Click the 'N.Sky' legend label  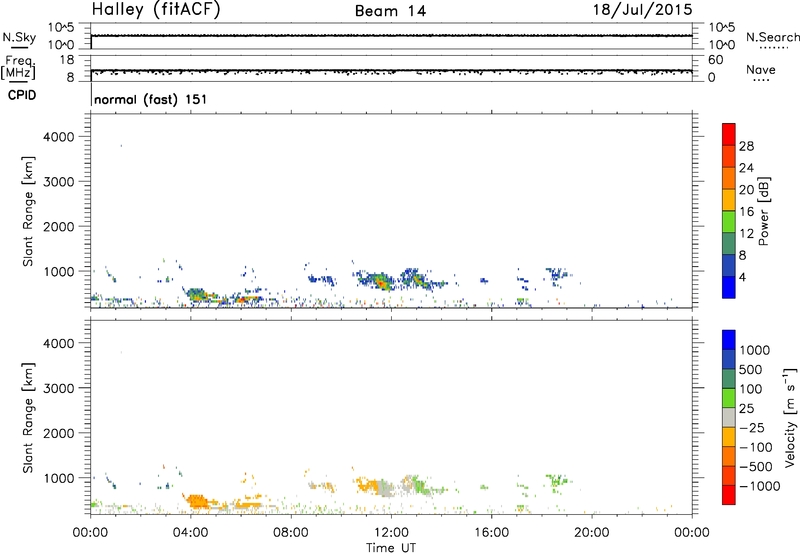pyautogui.click(x=19, y=37)
